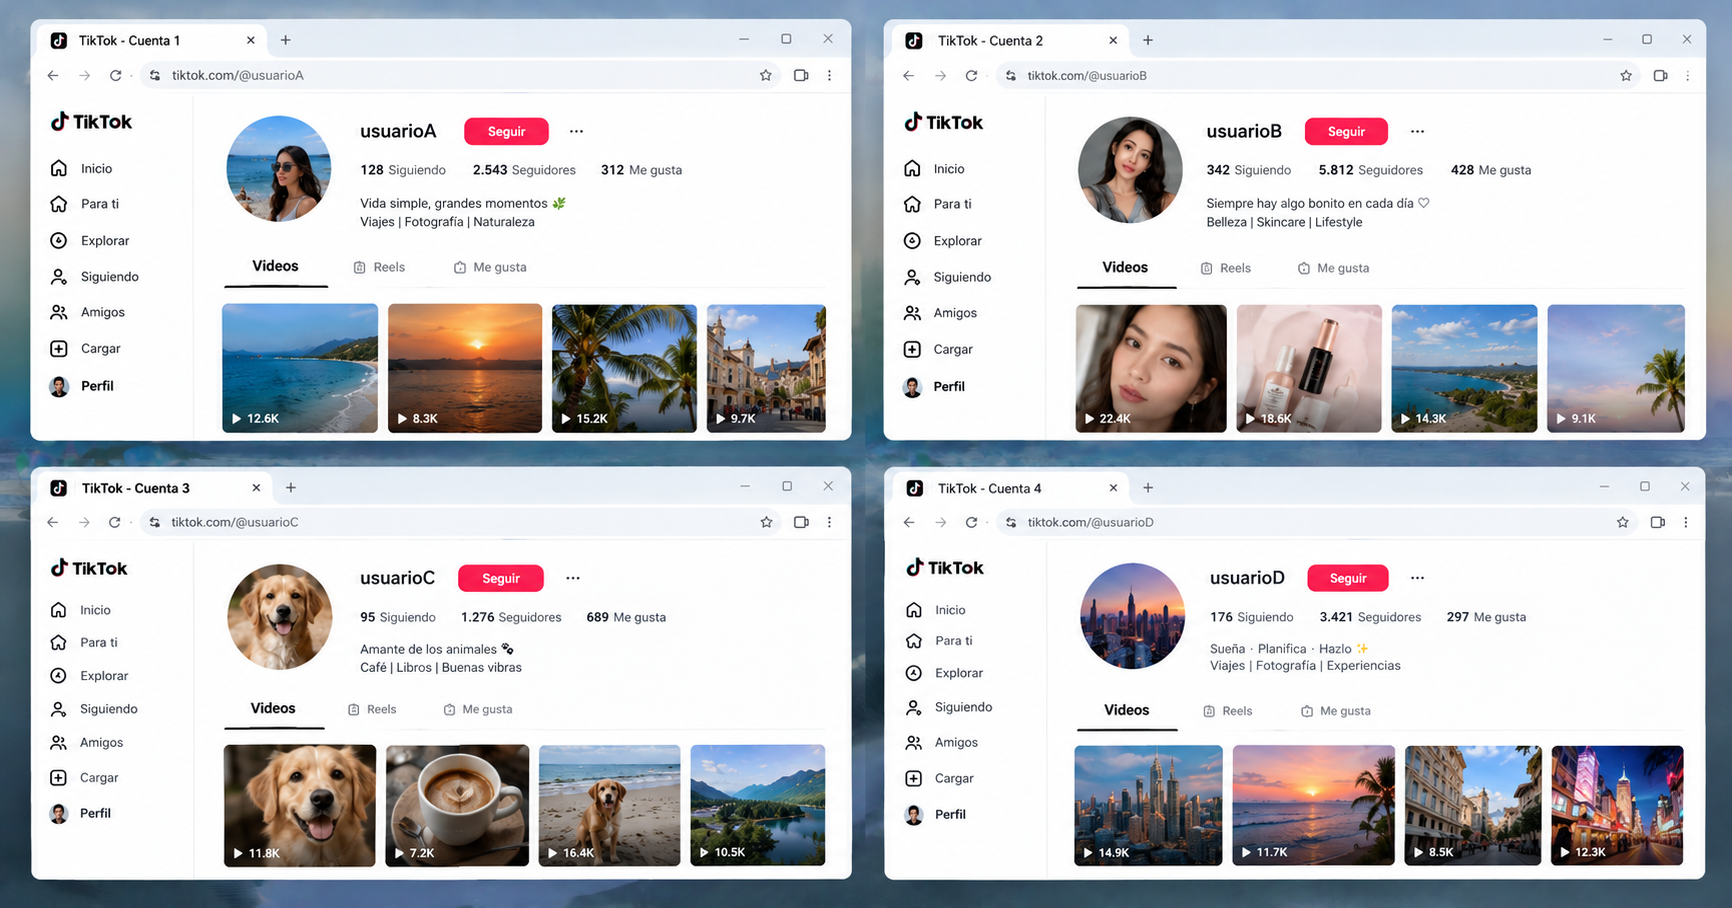Open Para ti icon in Cuenta 2 sidebar
1732x908 pixels.
912,204
